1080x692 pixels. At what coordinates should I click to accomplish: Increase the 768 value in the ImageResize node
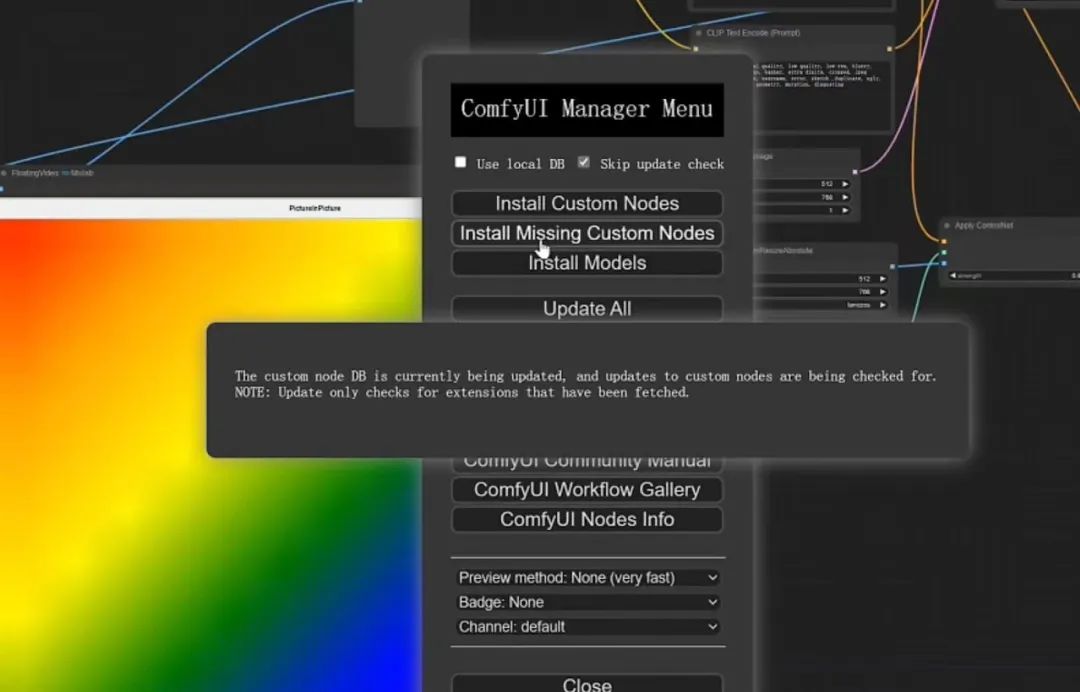point(883,292)
